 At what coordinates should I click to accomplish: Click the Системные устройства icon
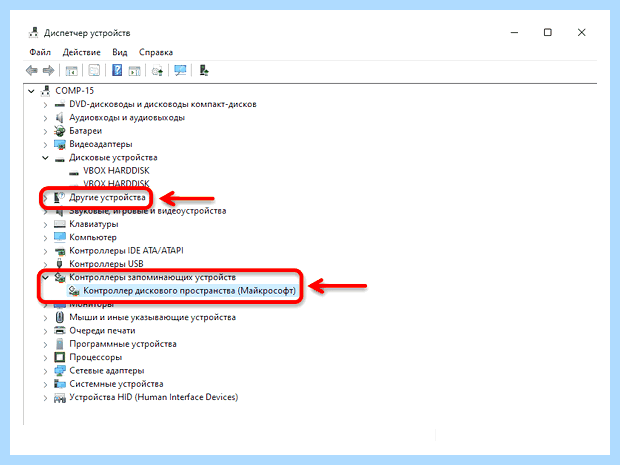60,384
